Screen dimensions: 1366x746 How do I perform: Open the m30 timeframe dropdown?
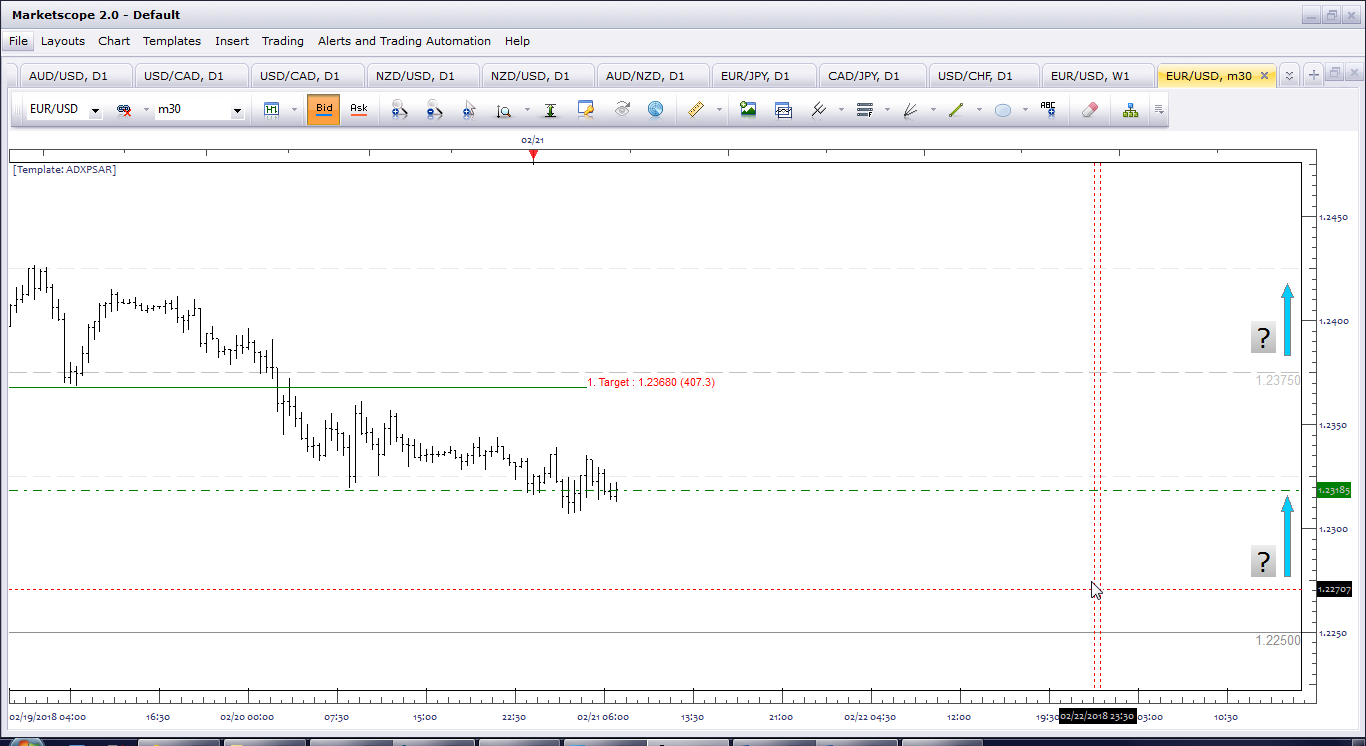(x=237, y=111)
